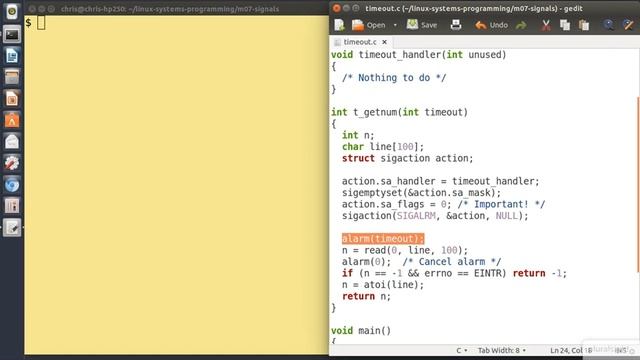Click 'struct sigaction action;' line
Image resolution: width=640 pixels, height=360 pixels.
point(407,158)
